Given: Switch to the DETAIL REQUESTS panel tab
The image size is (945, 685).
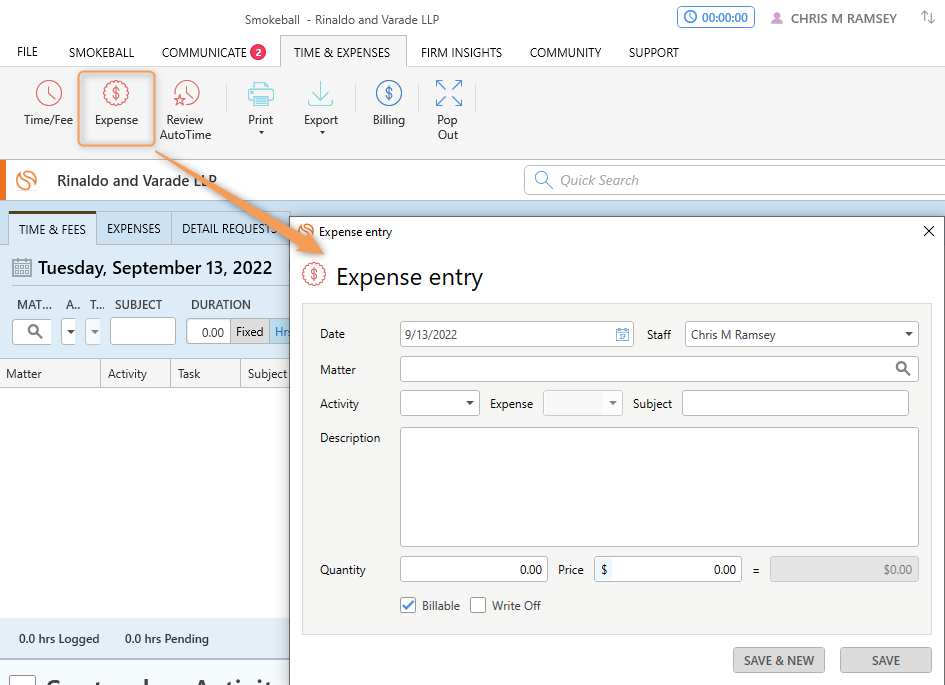Looking at the screenshot, I should pyautogui.click(x=229, y=229).
